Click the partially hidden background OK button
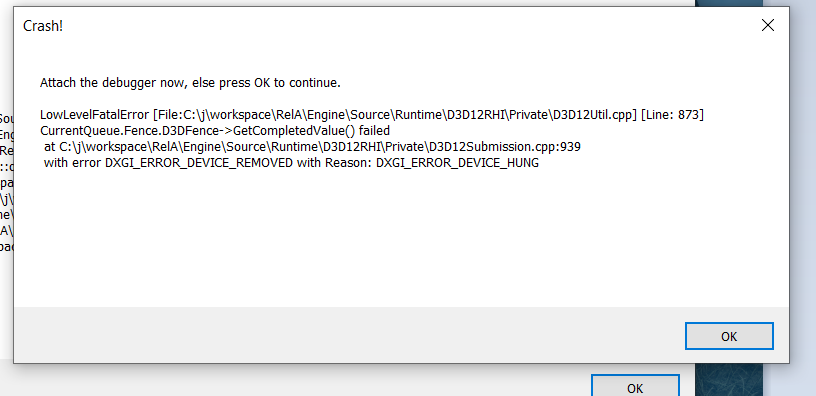Screen dimensions: 816x396 tap(635, 386)
